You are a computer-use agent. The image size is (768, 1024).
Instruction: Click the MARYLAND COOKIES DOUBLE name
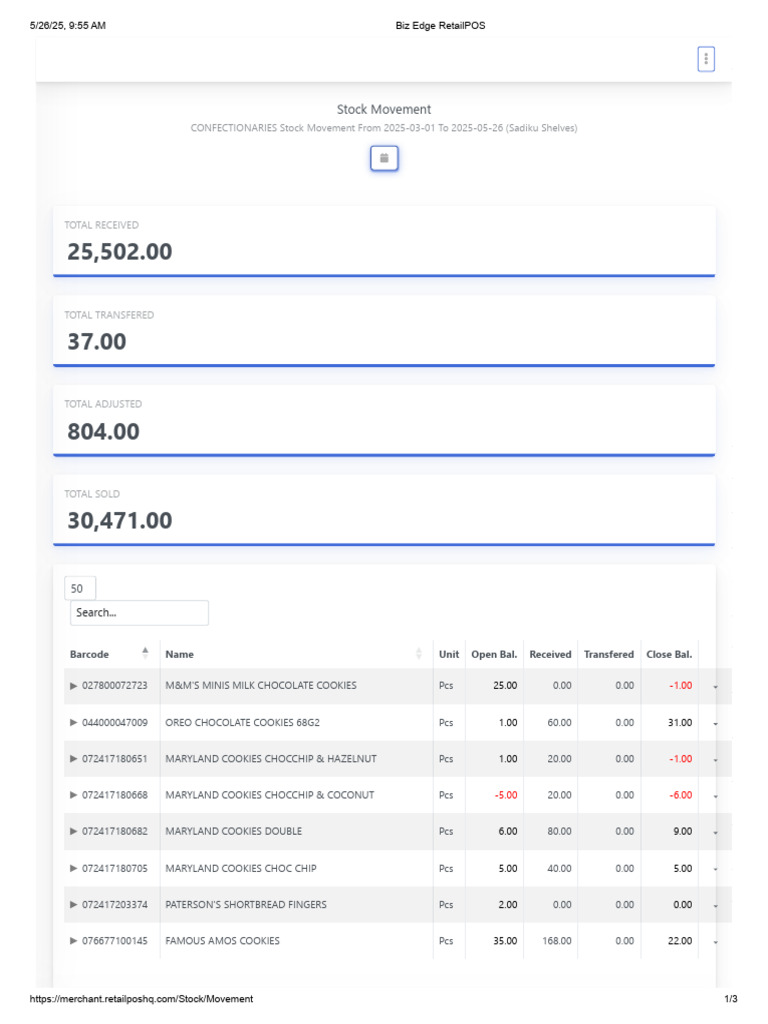(234, 831)
